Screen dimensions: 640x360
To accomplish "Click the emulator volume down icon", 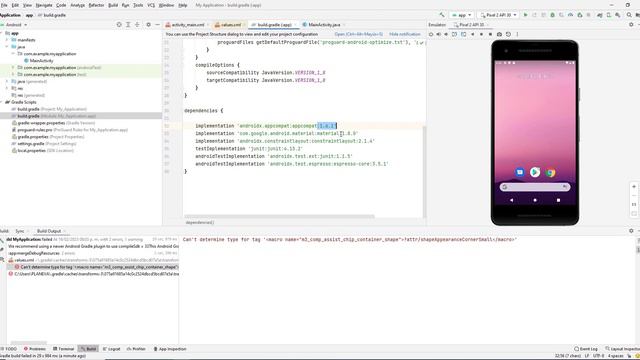I will pyautogui.click(x=446, y=34).
